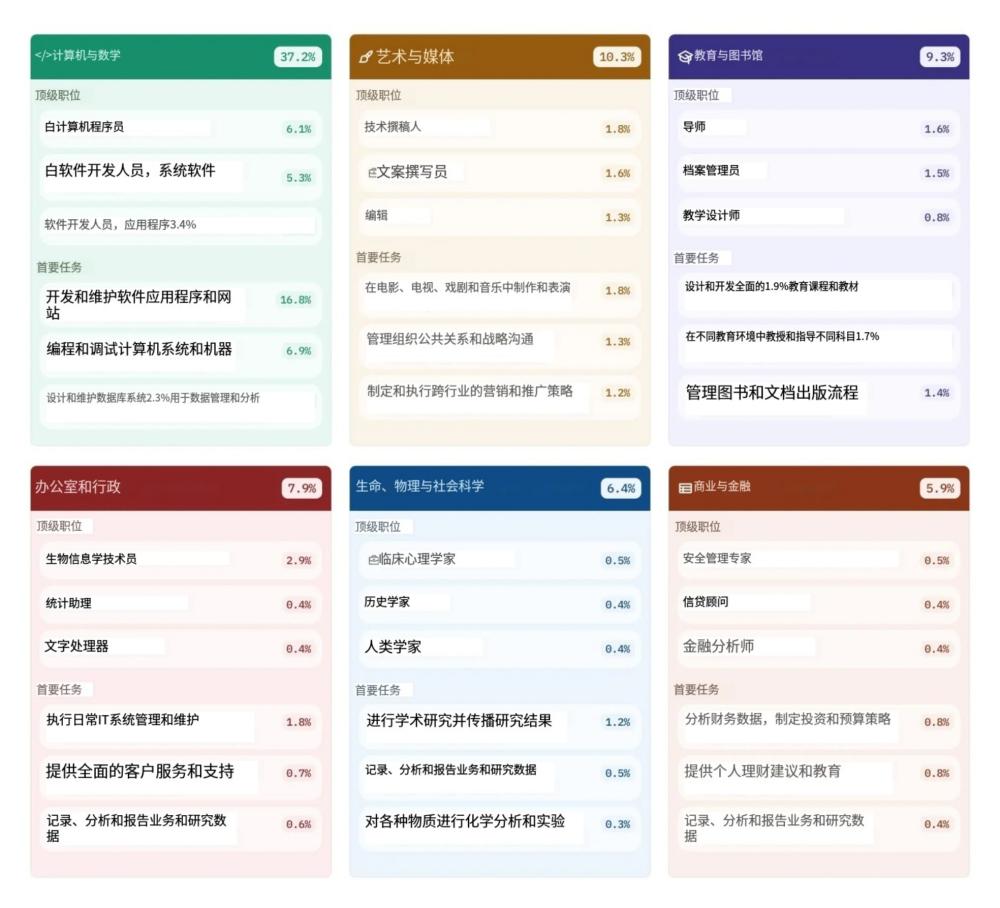
Task: Select the 计算机与数学 card header
Action: click(x=180, y=57)
